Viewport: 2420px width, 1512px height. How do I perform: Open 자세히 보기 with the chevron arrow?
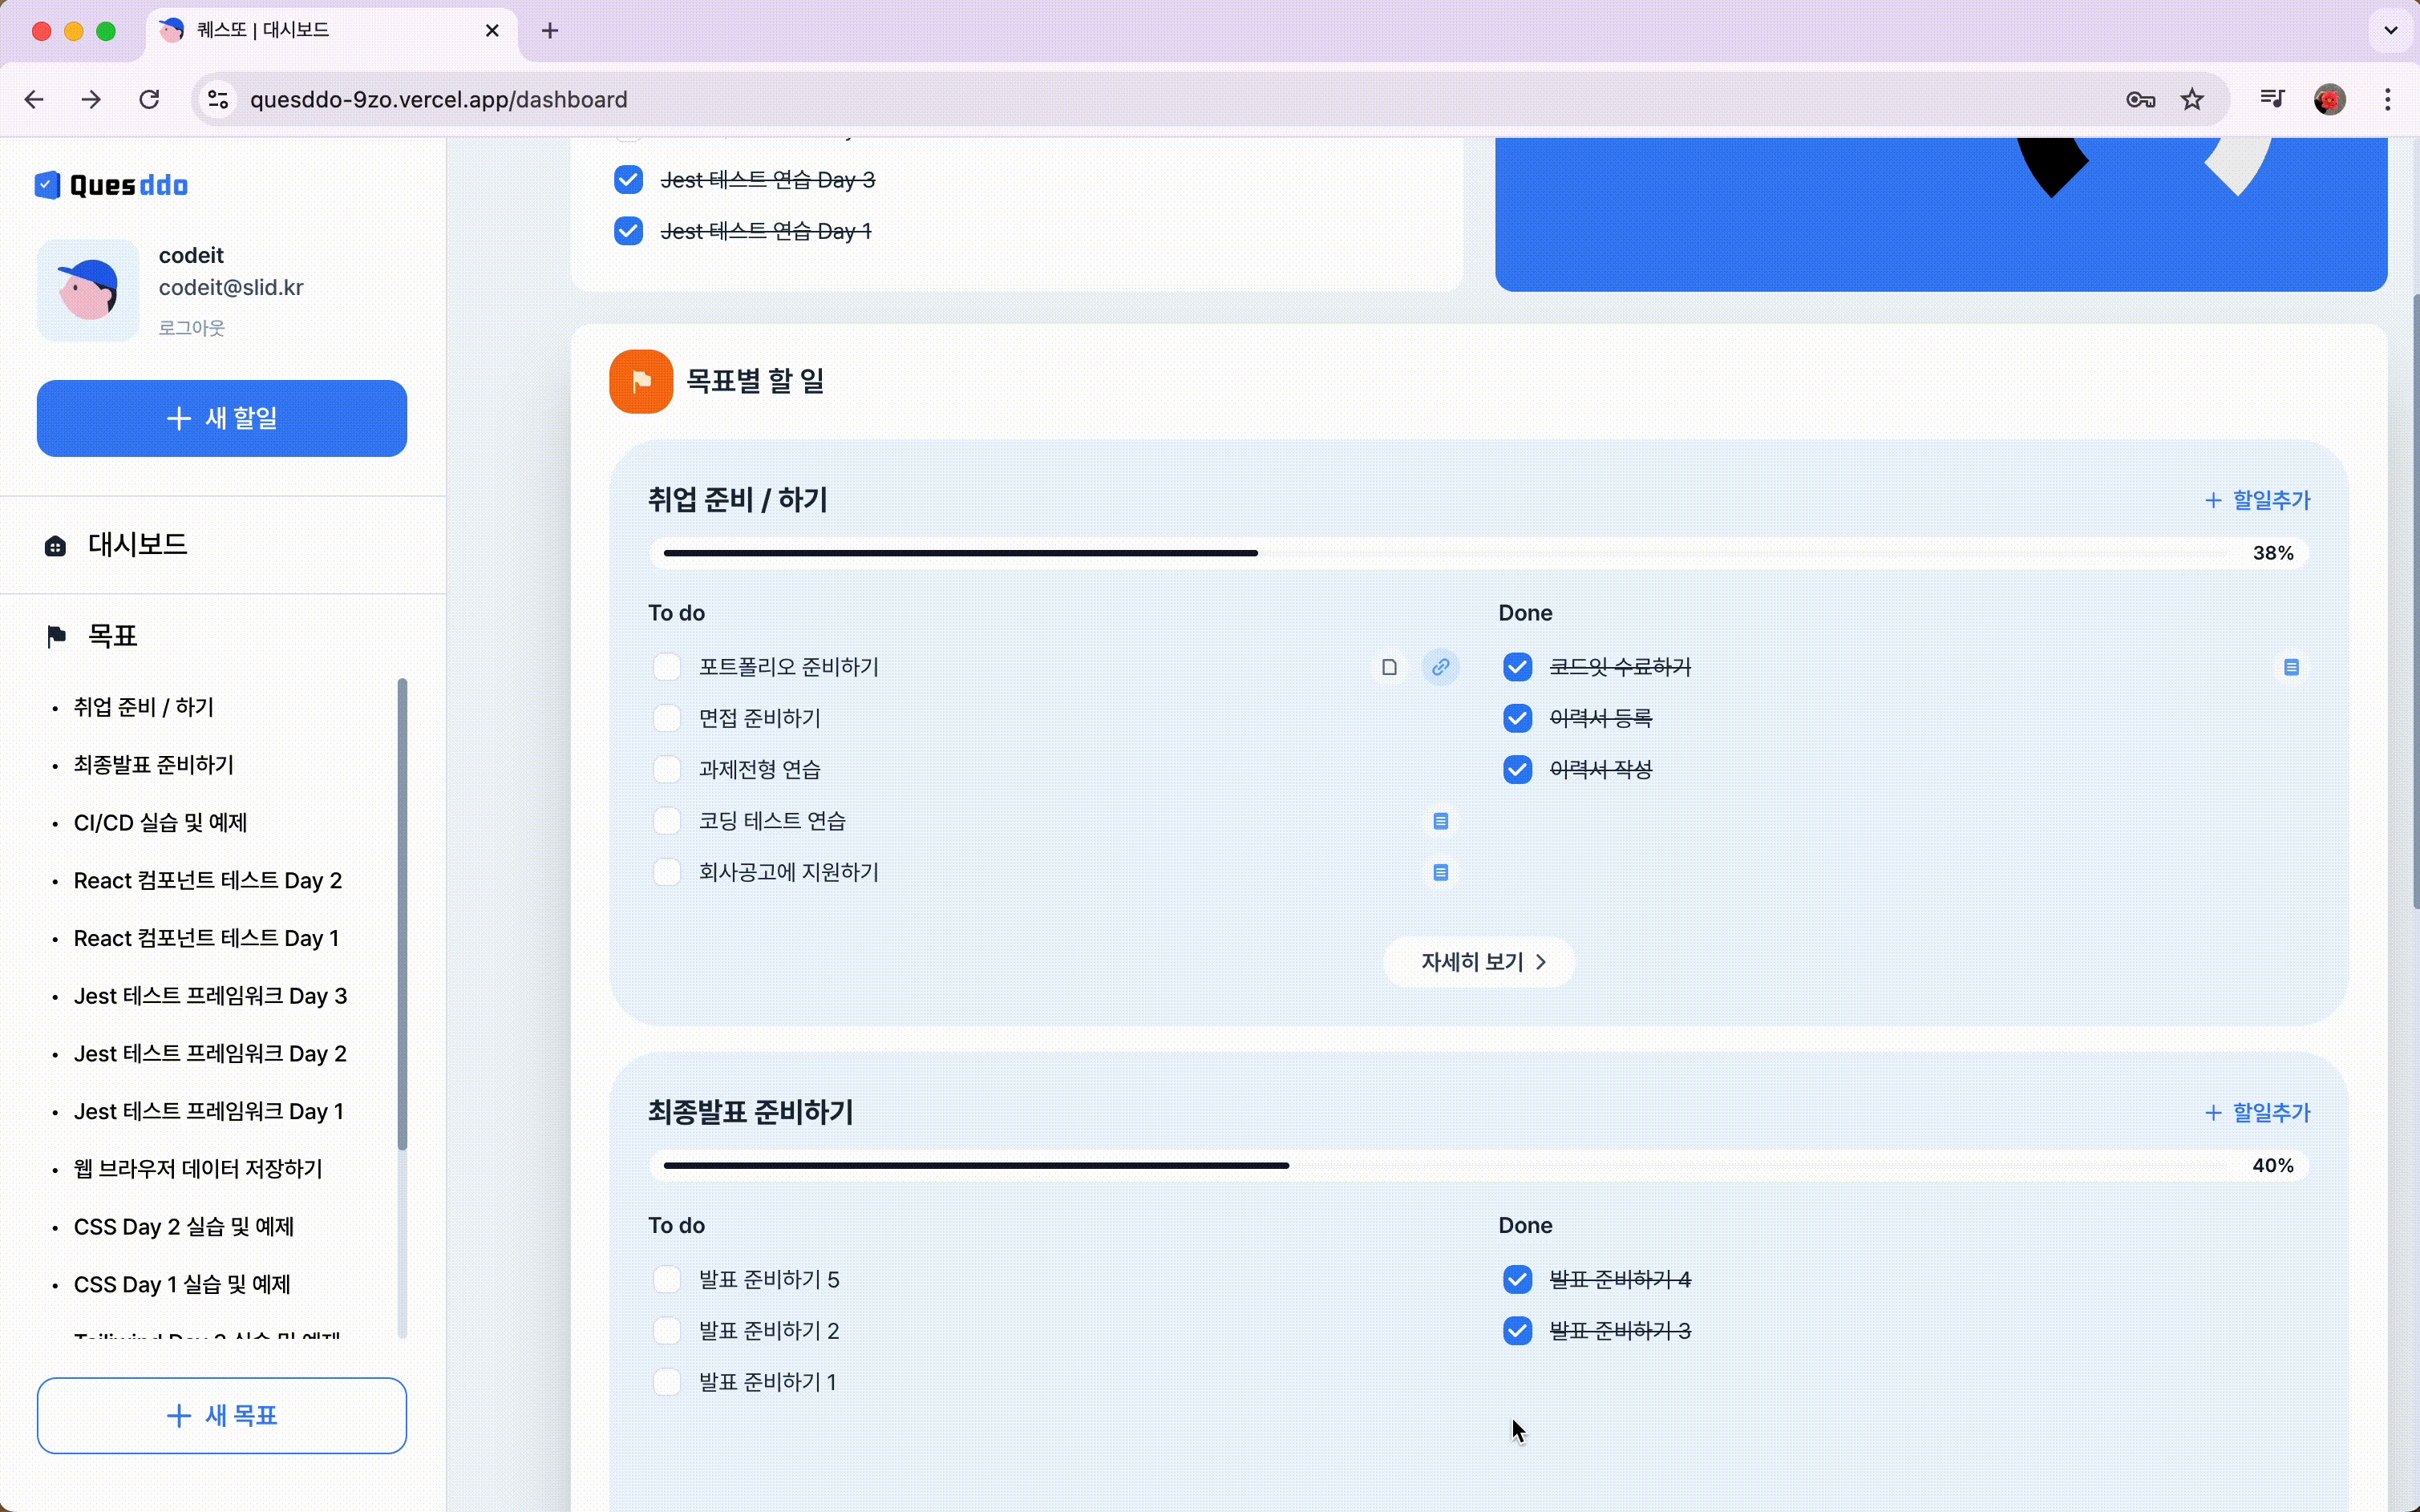(x=1478, y=961)
